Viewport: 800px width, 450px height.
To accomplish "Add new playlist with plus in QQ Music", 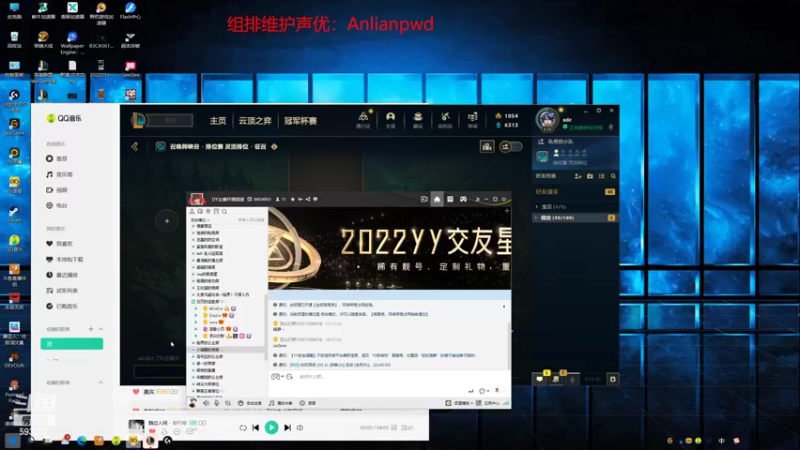I will click(x=91, y=329).
